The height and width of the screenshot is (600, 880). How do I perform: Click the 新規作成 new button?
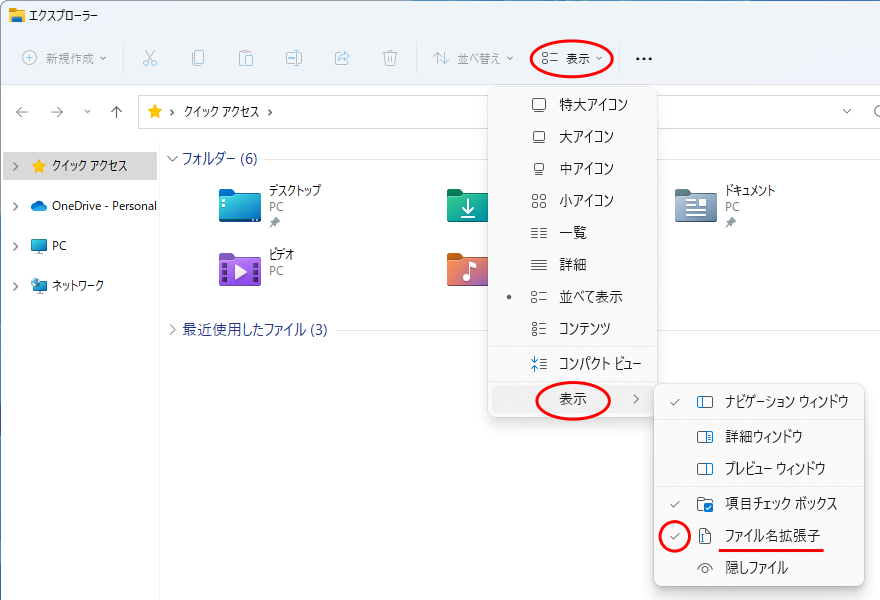tap(65, 58)
